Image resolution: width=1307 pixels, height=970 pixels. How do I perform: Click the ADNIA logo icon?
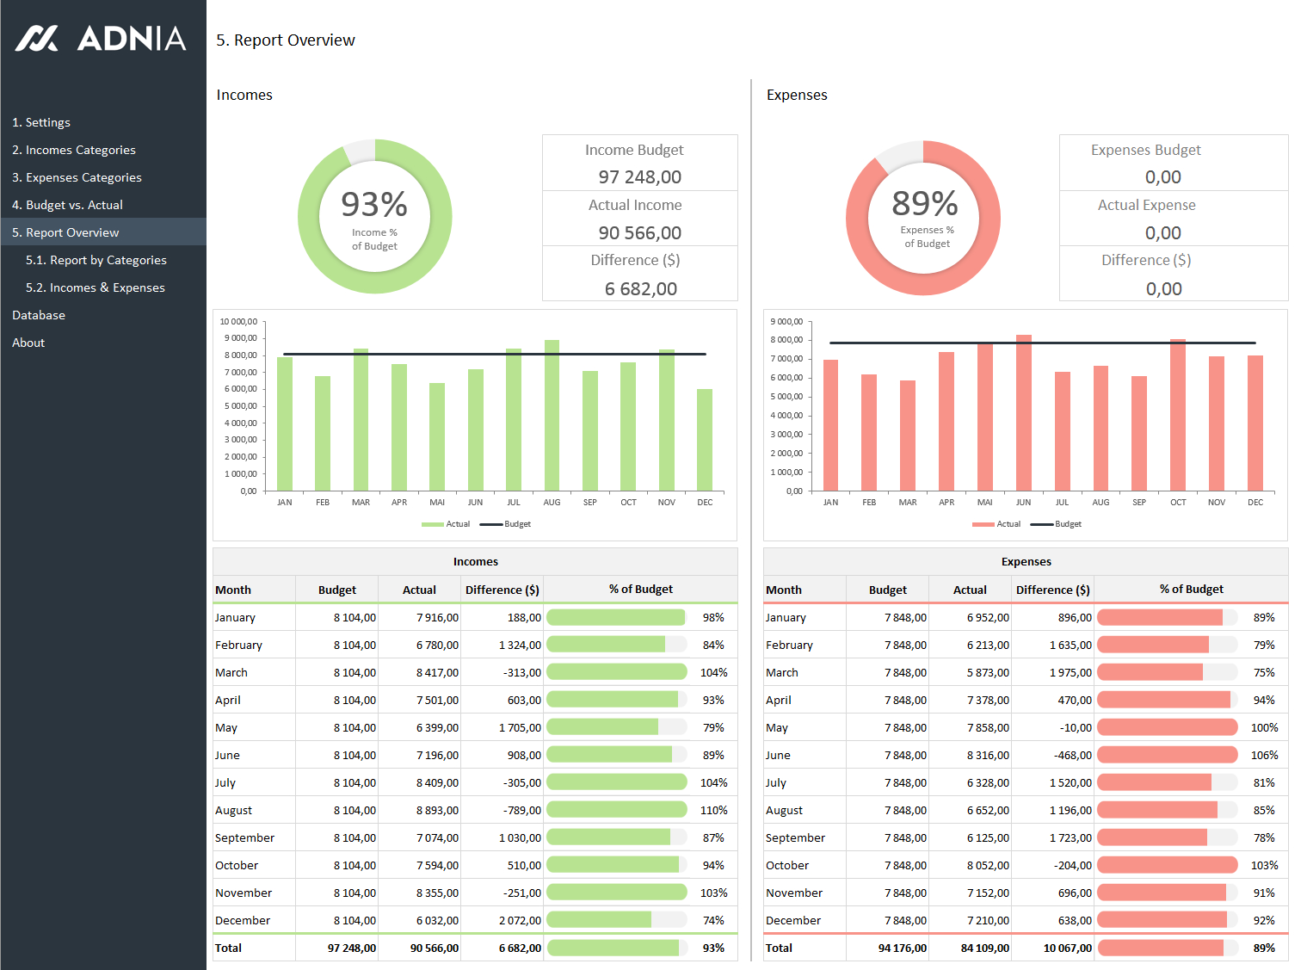tap(37, 40)
